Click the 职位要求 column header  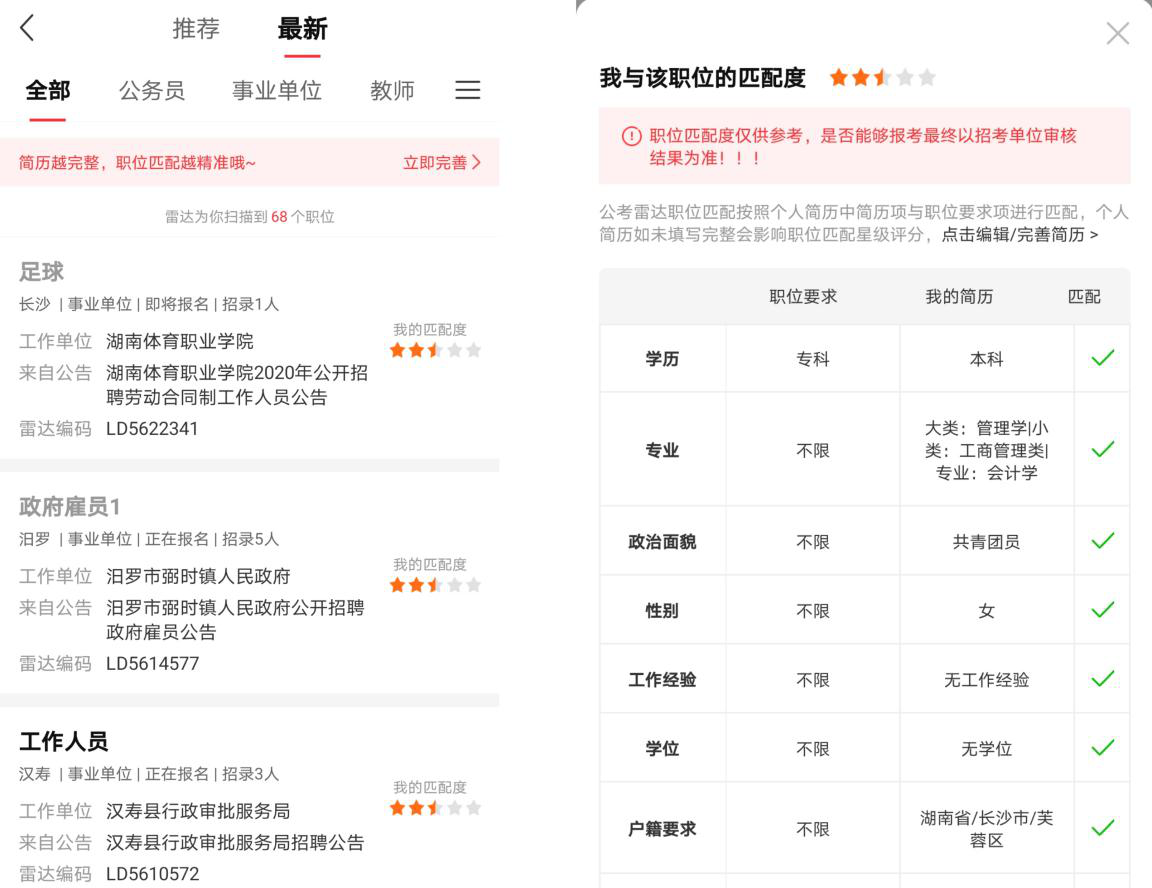tap(803, 297)
